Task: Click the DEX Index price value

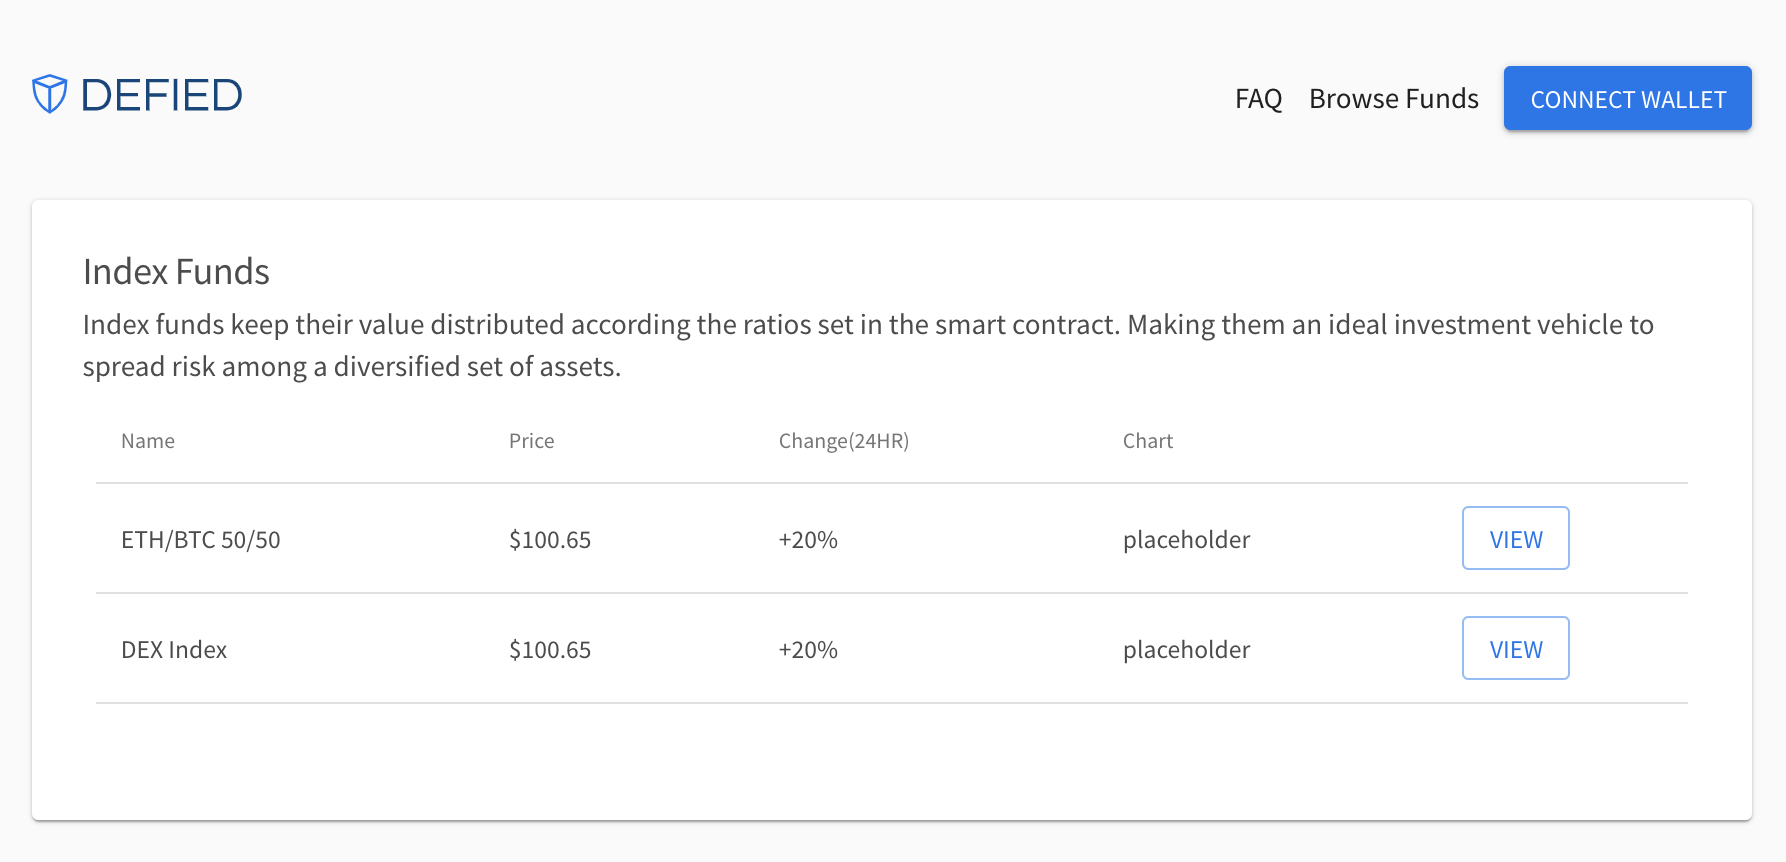Action: pos(550,650)
